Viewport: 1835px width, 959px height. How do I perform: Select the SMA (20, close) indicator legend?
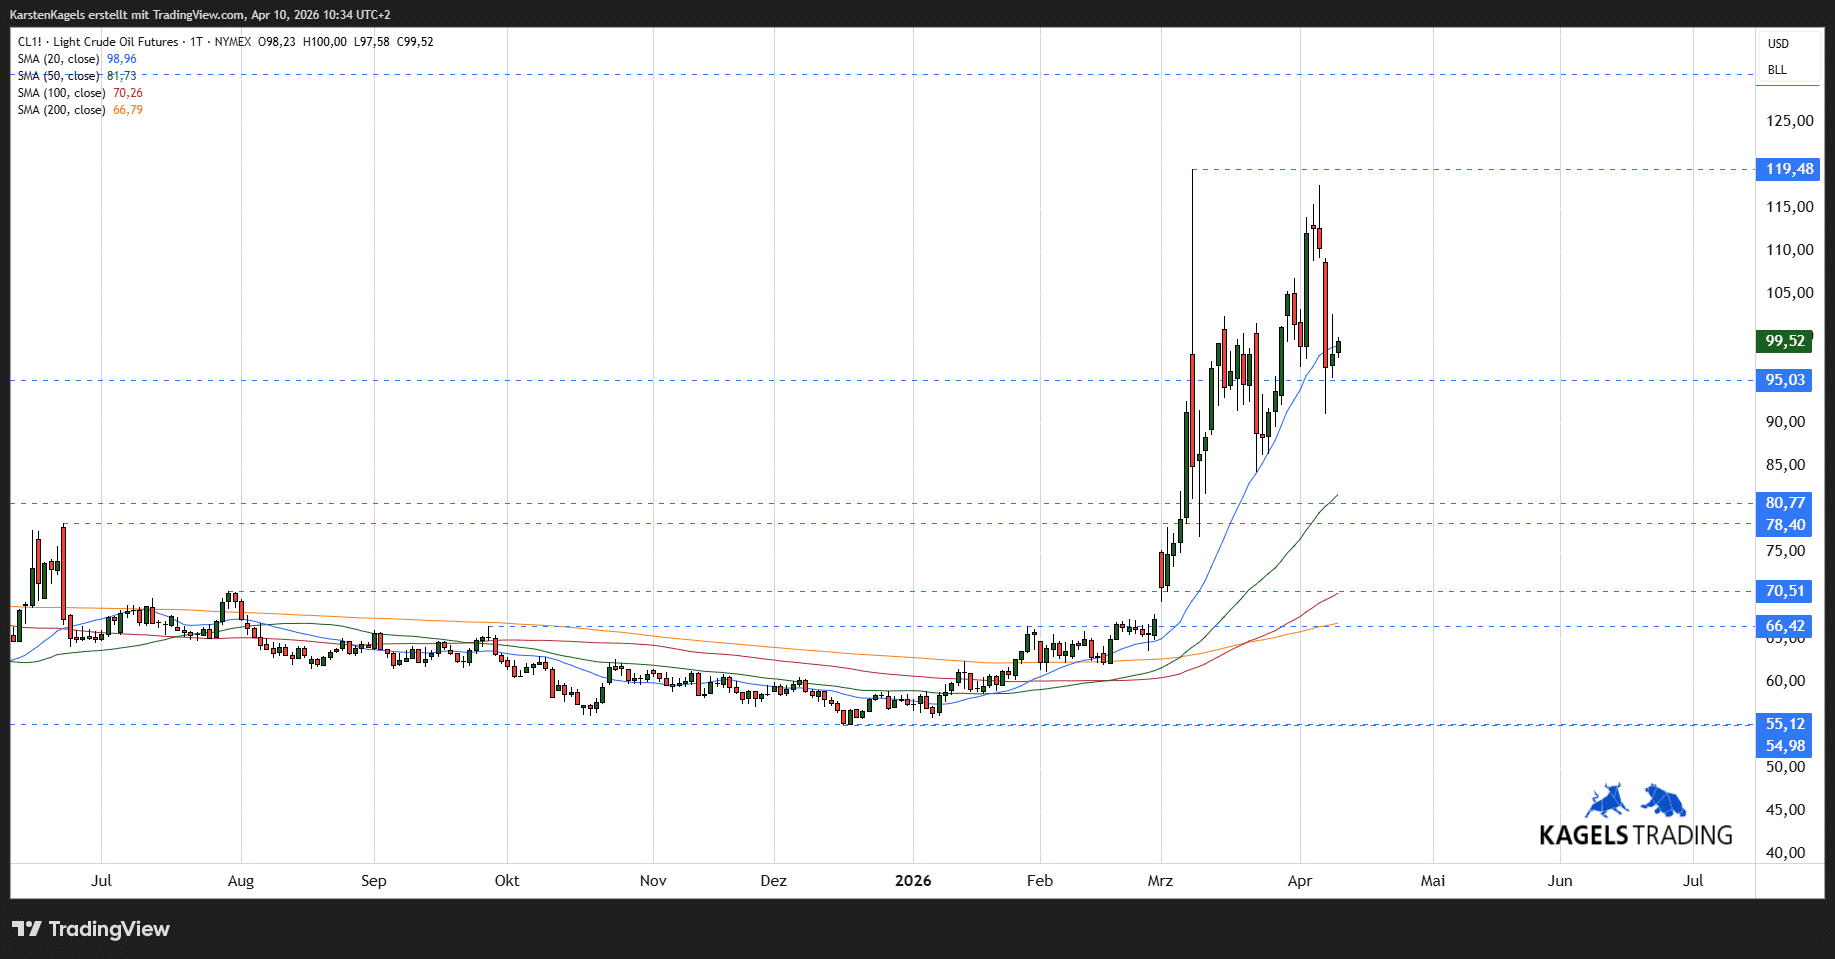pos(59,59)
